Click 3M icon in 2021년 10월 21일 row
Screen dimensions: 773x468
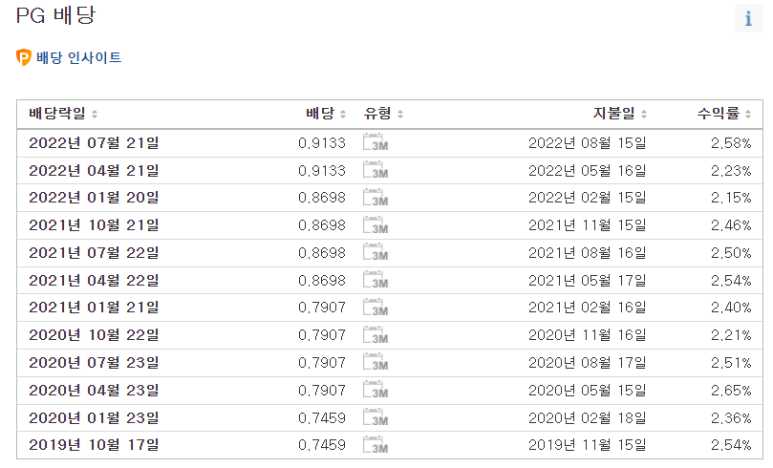375,225
